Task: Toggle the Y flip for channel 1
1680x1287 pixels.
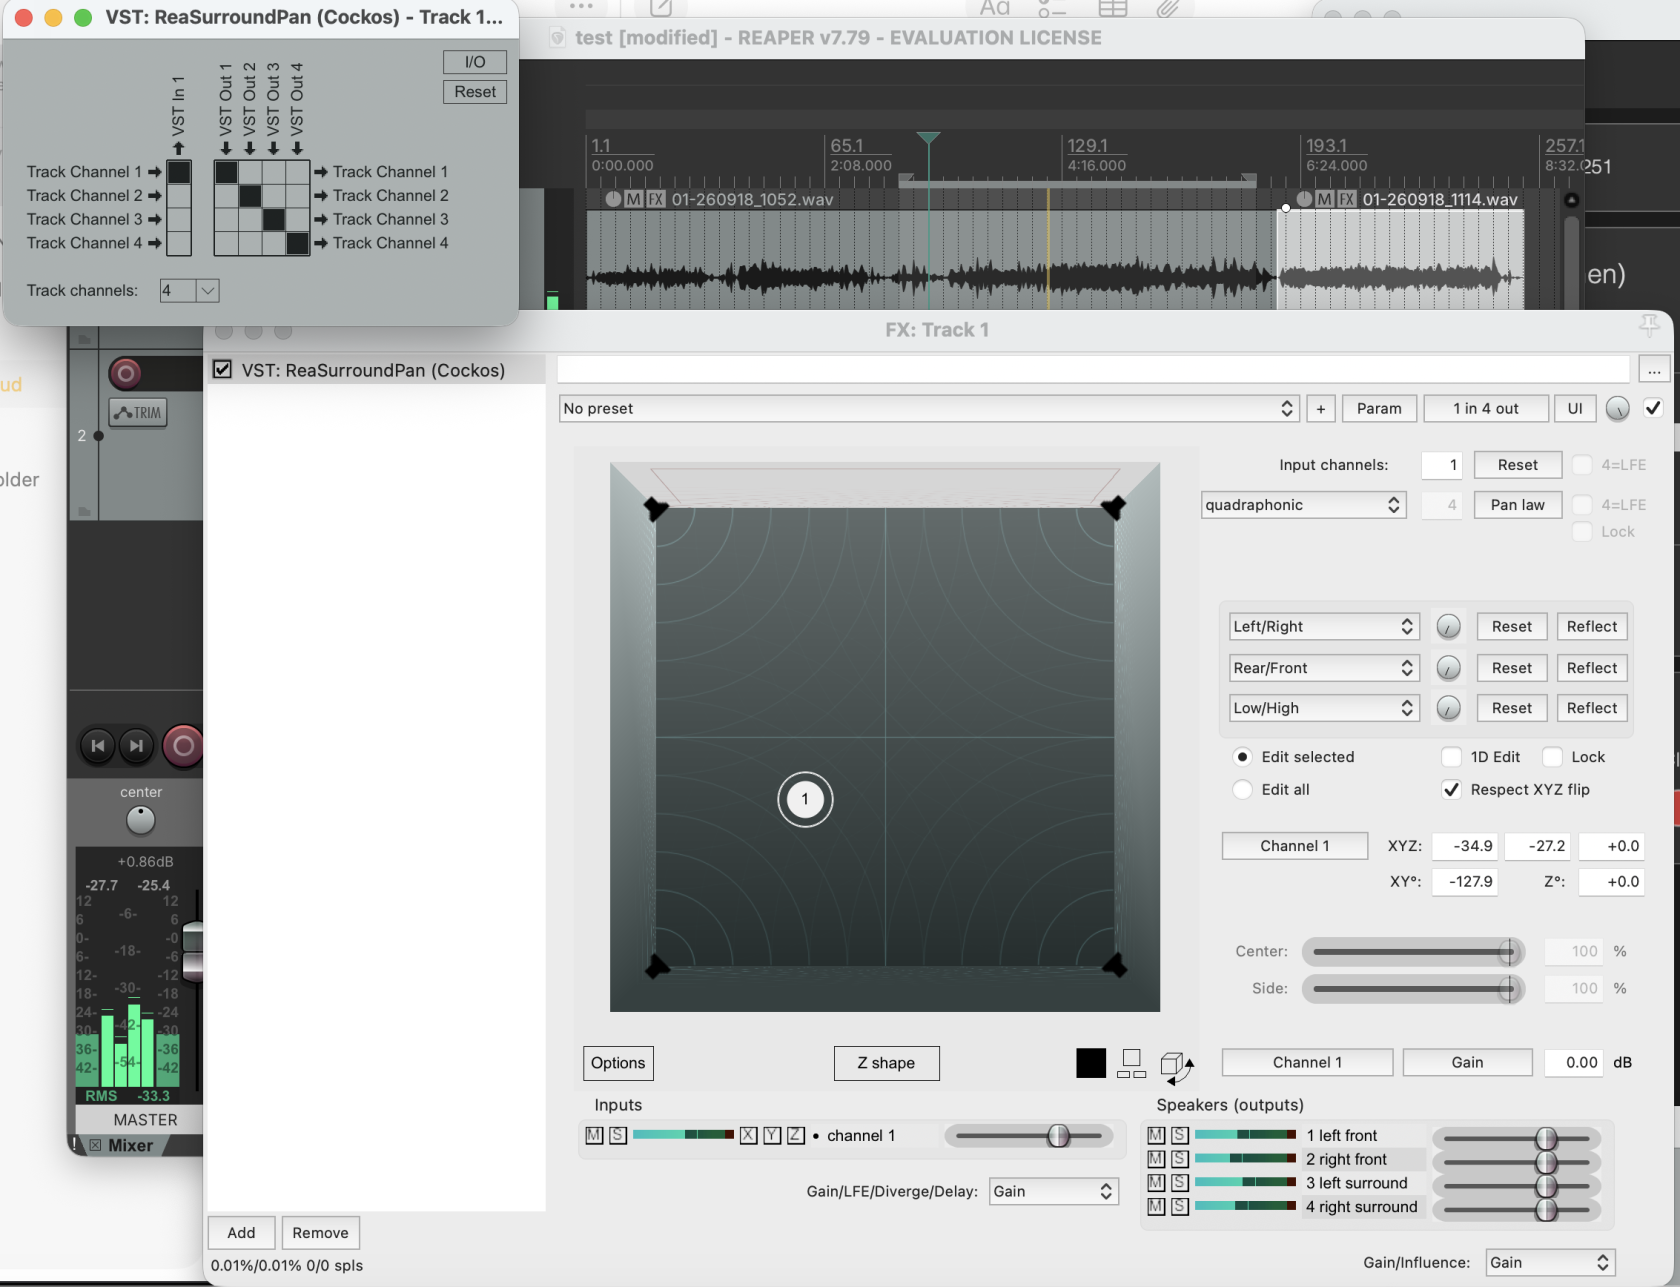Action: pos(772,1135)
